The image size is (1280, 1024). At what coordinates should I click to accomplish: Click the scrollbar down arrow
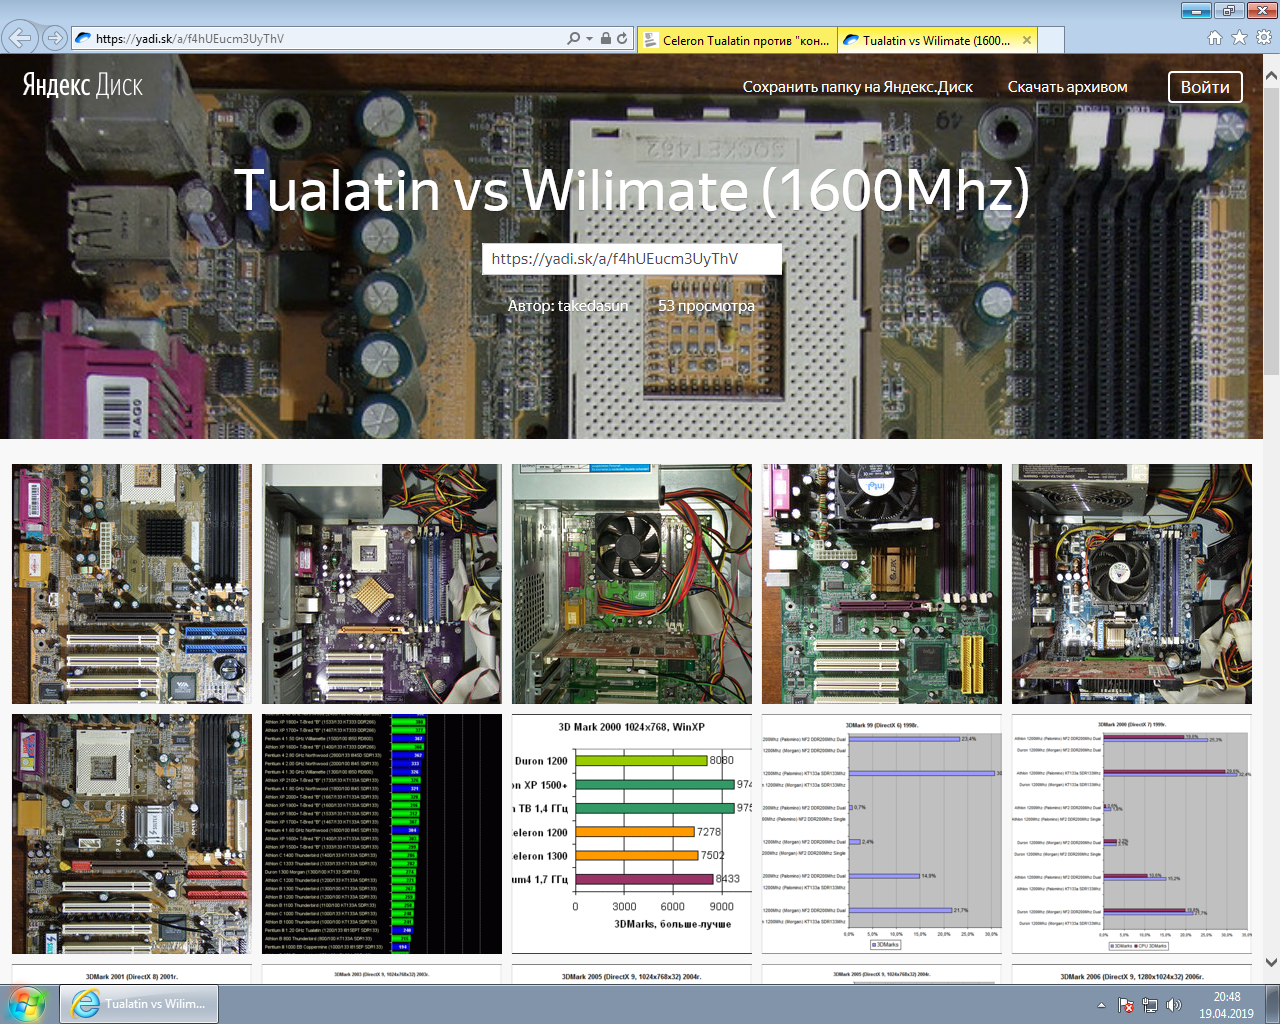1271,963
